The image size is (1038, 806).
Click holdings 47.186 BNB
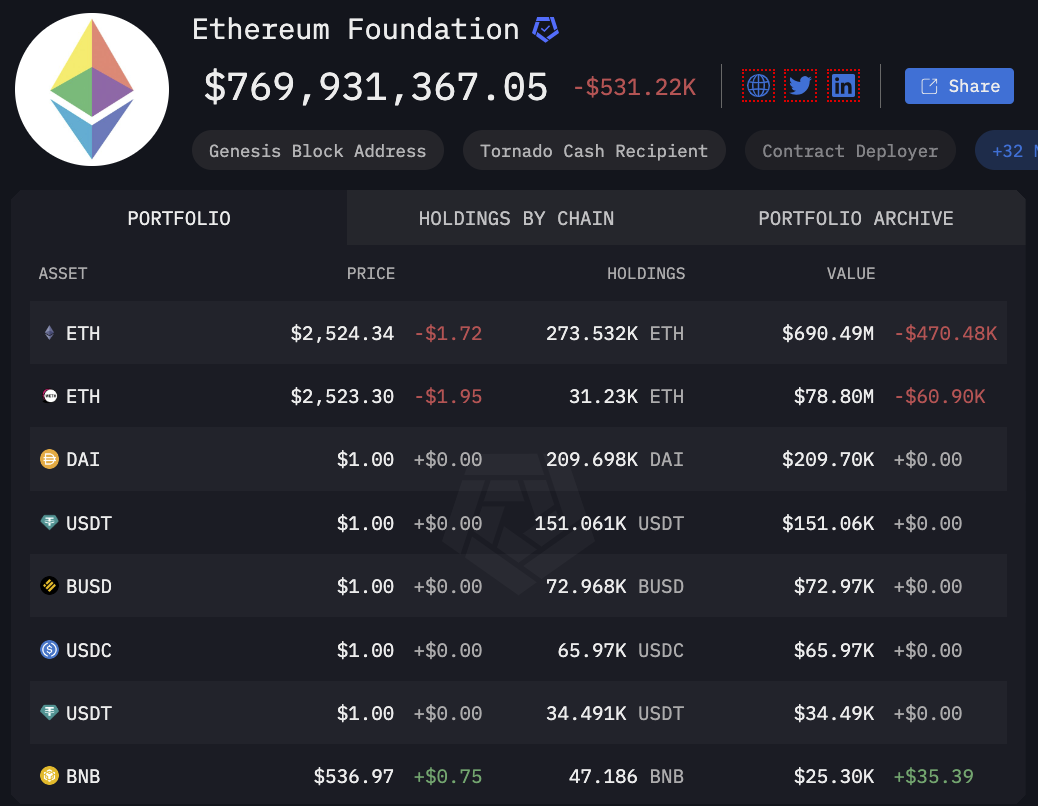[x=626, y=776]
